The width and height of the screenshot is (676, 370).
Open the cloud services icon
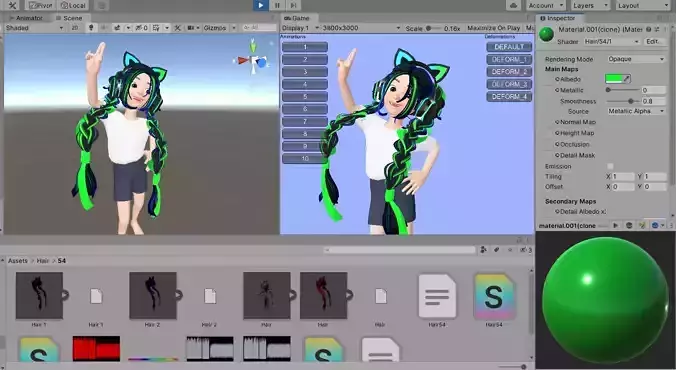513,5
